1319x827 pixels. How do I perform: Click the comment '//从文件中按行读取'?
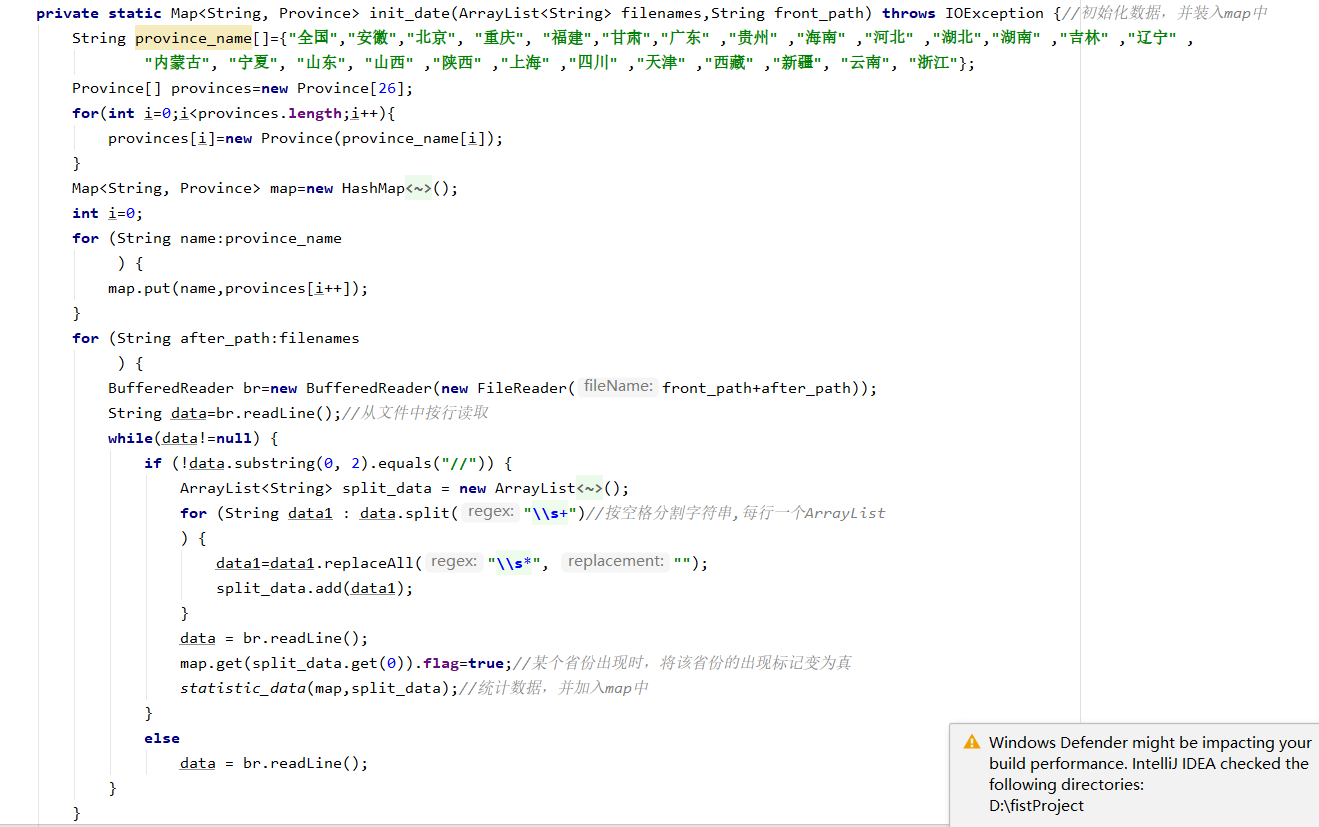(415, 413)
